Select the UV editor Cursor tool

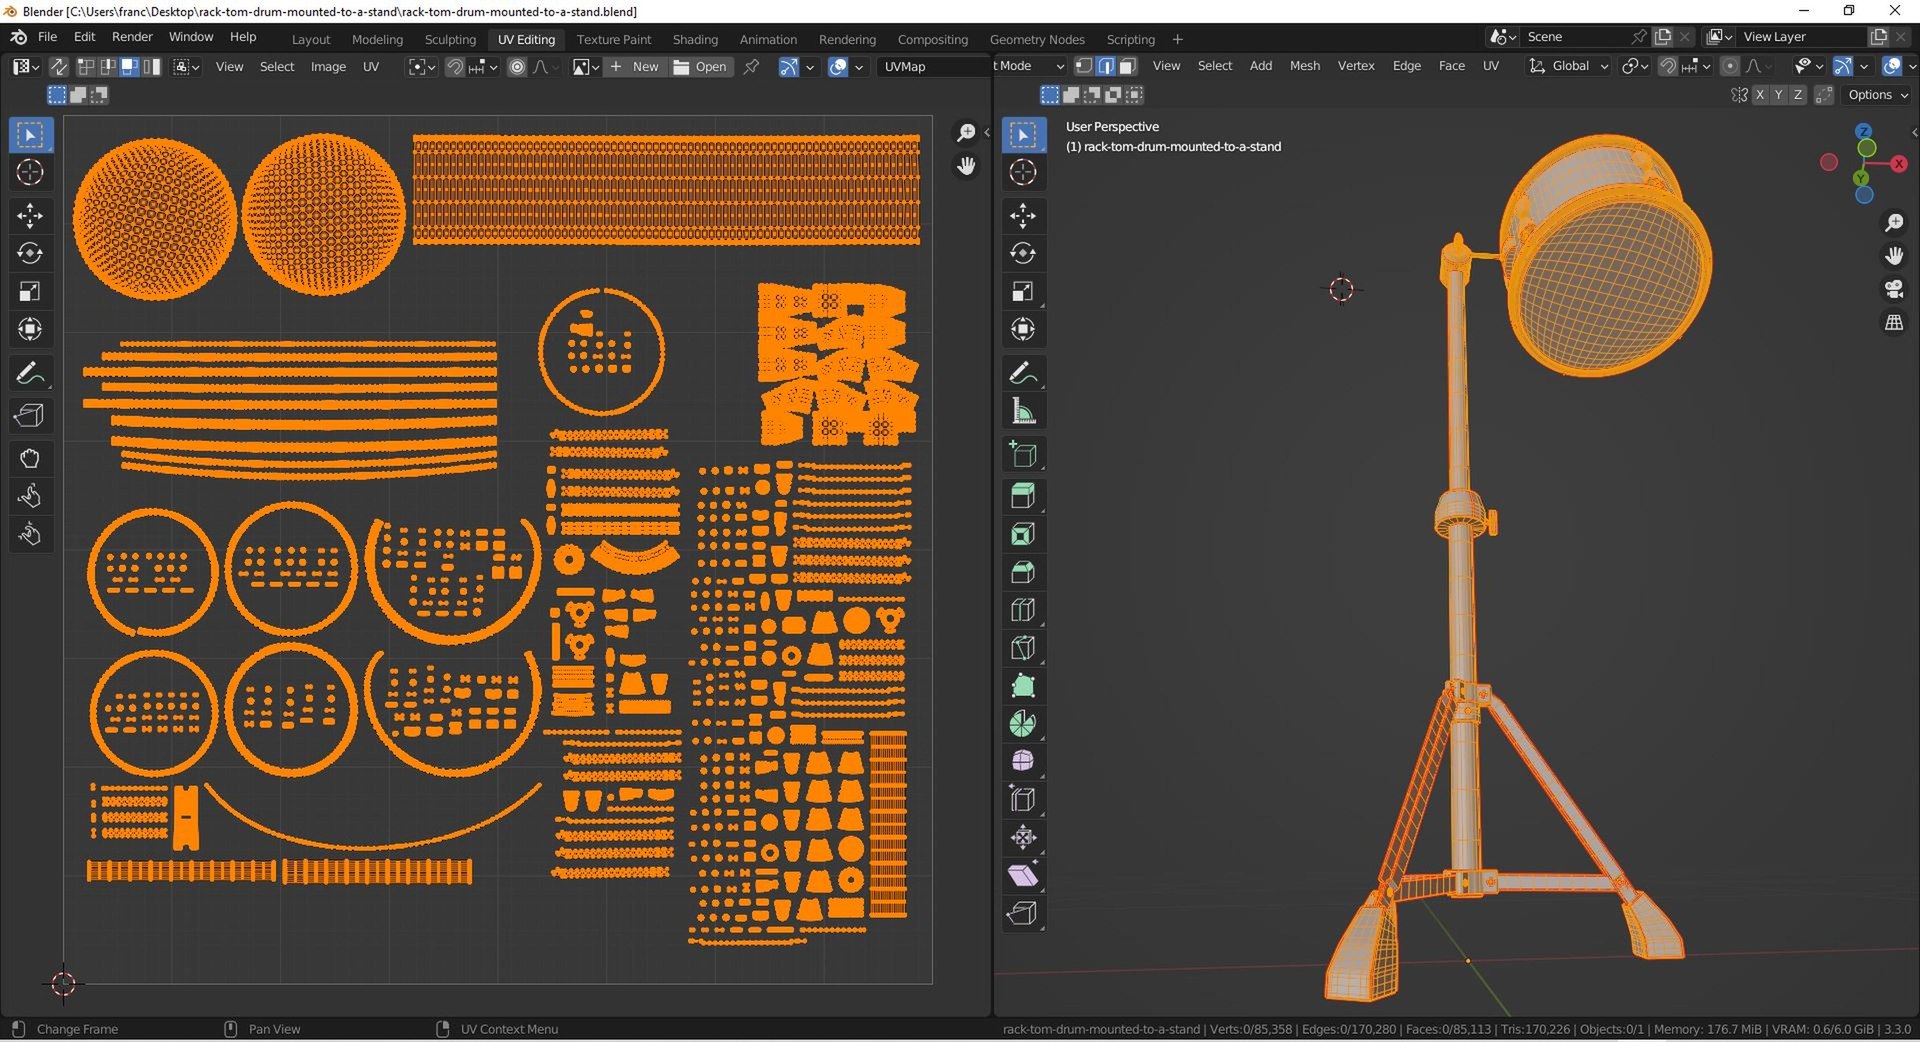[30, 172]
